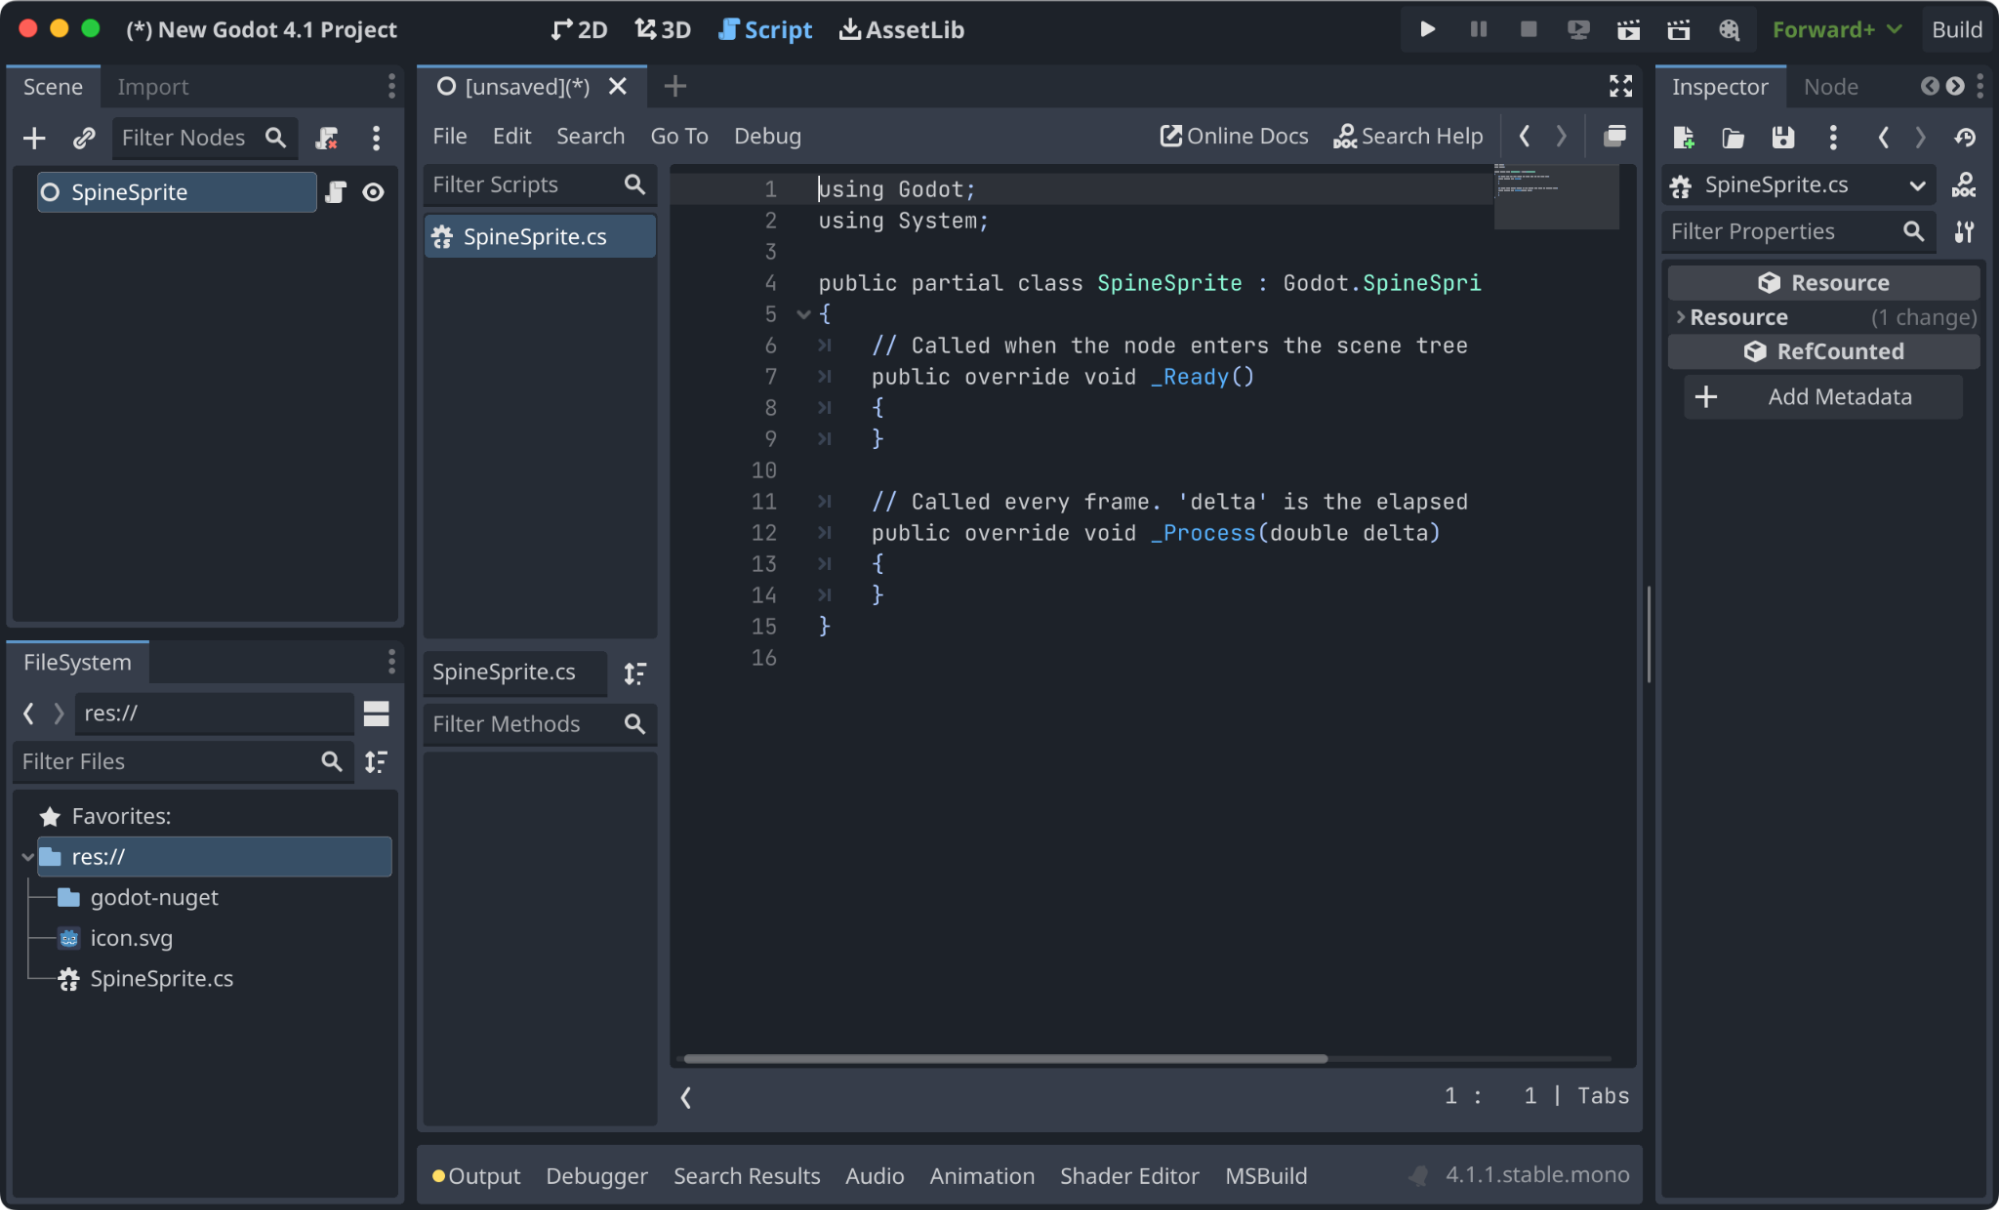Collapse the res:// folder tree
Viewport: 1999px width, 1211px height.
[x=28, y=857]
